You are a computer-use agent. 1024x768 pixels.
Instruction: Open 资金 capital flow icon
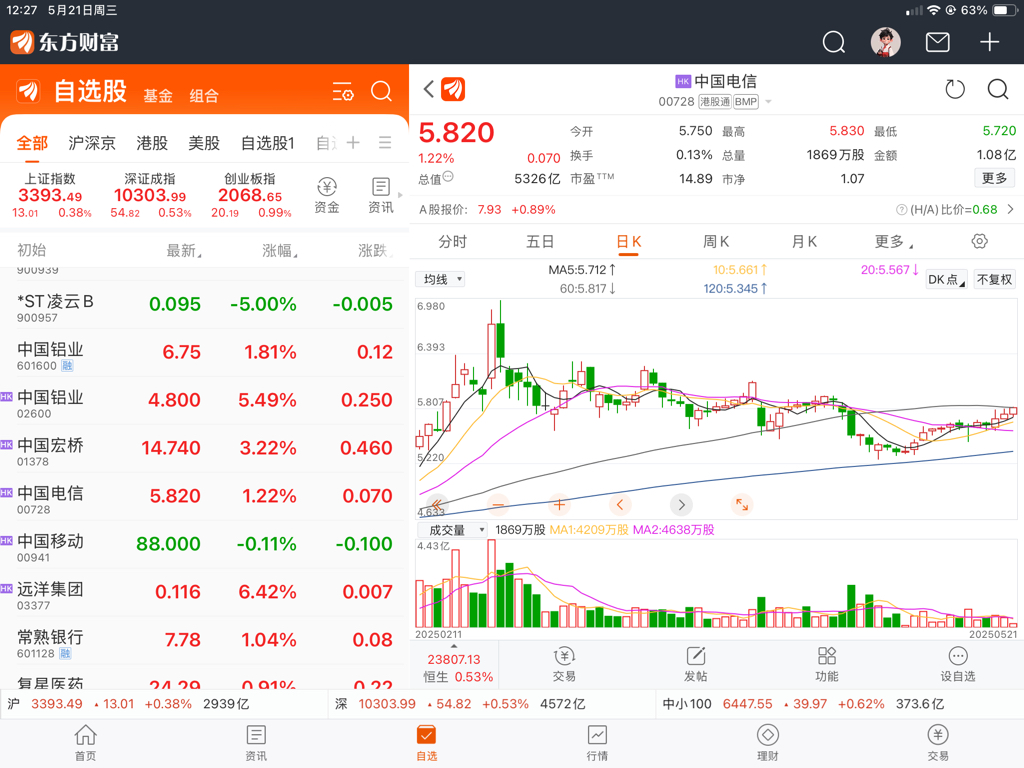327,195
